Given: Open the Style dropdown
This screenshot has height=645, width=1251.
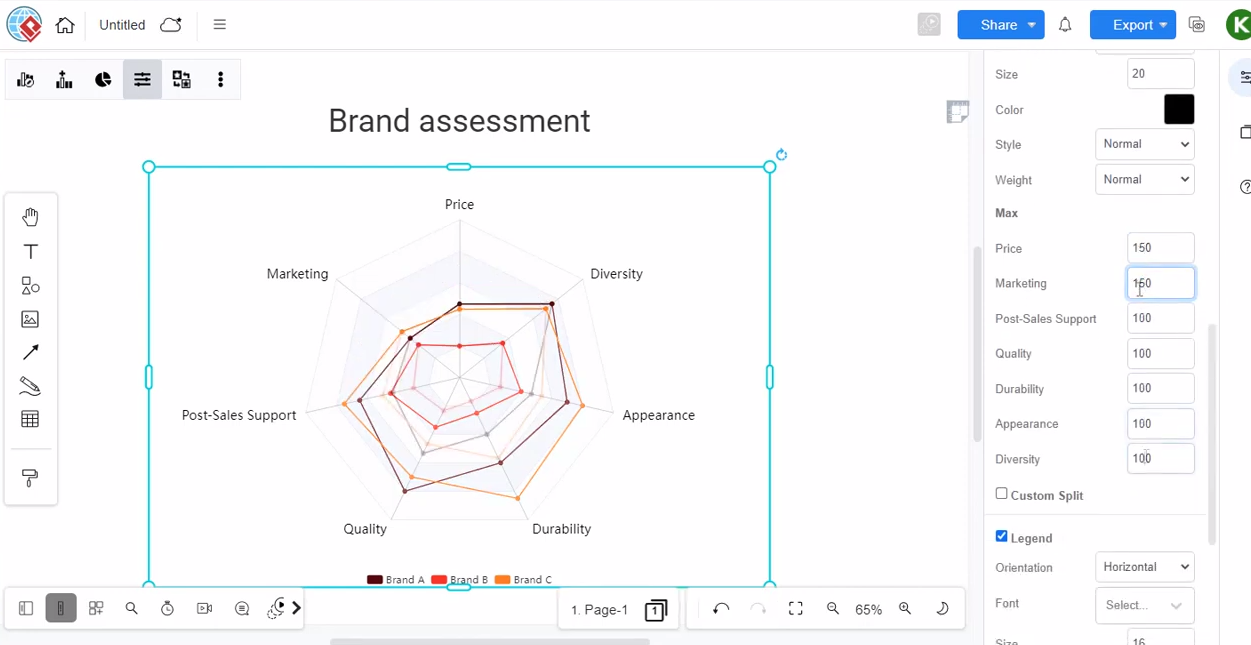Looking at the screenshot, I should 1144,144.
